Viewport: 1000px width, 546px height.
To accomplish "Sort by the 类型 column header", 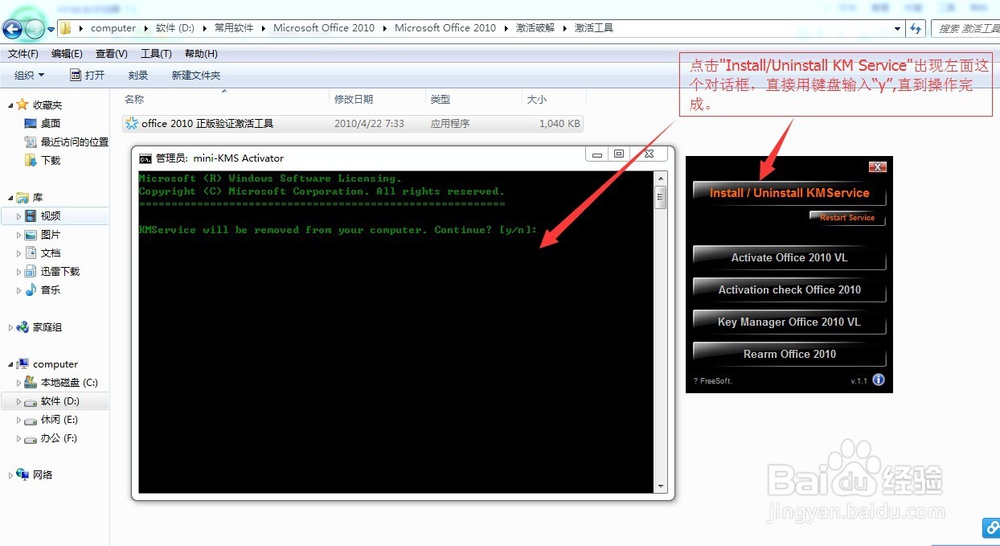I will pyautogui.click(x=440, y=99).
